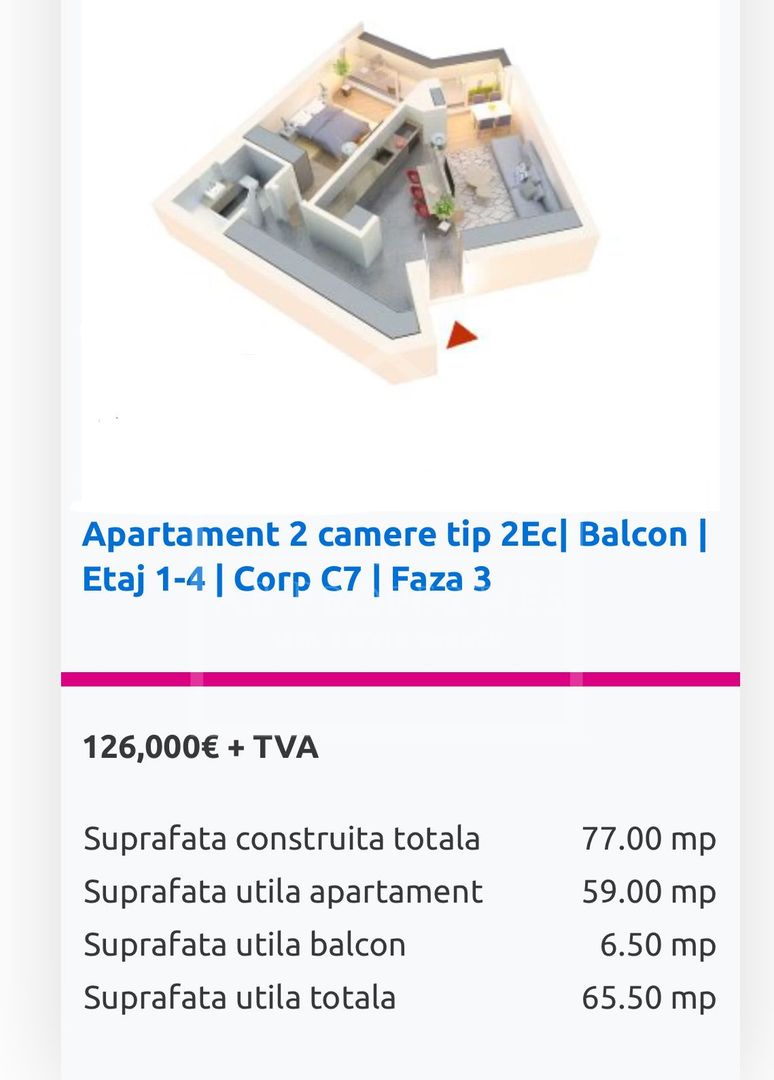The width and height of the screenshot is (774, 1080).
Task: Click the pink divider bar
Action: pyautogui.click(x=400, y=679)
